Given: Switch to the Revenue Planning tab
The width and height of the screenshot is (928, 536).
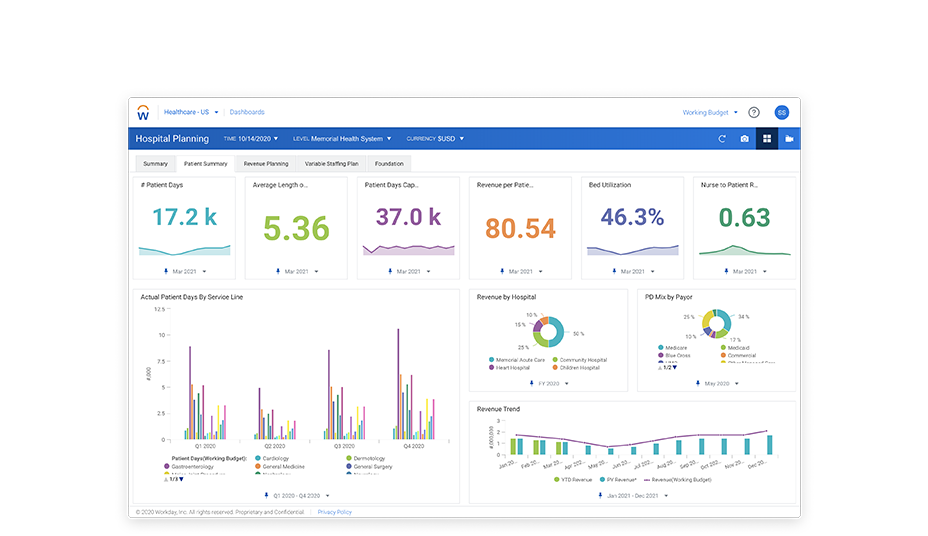Looking at the screenshot, I should pyautogui.click(x=266, y=163).
